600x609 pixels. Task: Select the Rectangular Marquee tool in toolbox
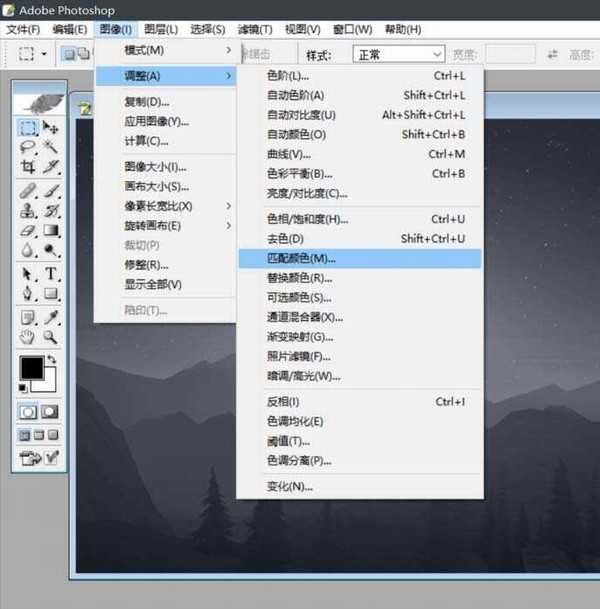coord(28,127)
